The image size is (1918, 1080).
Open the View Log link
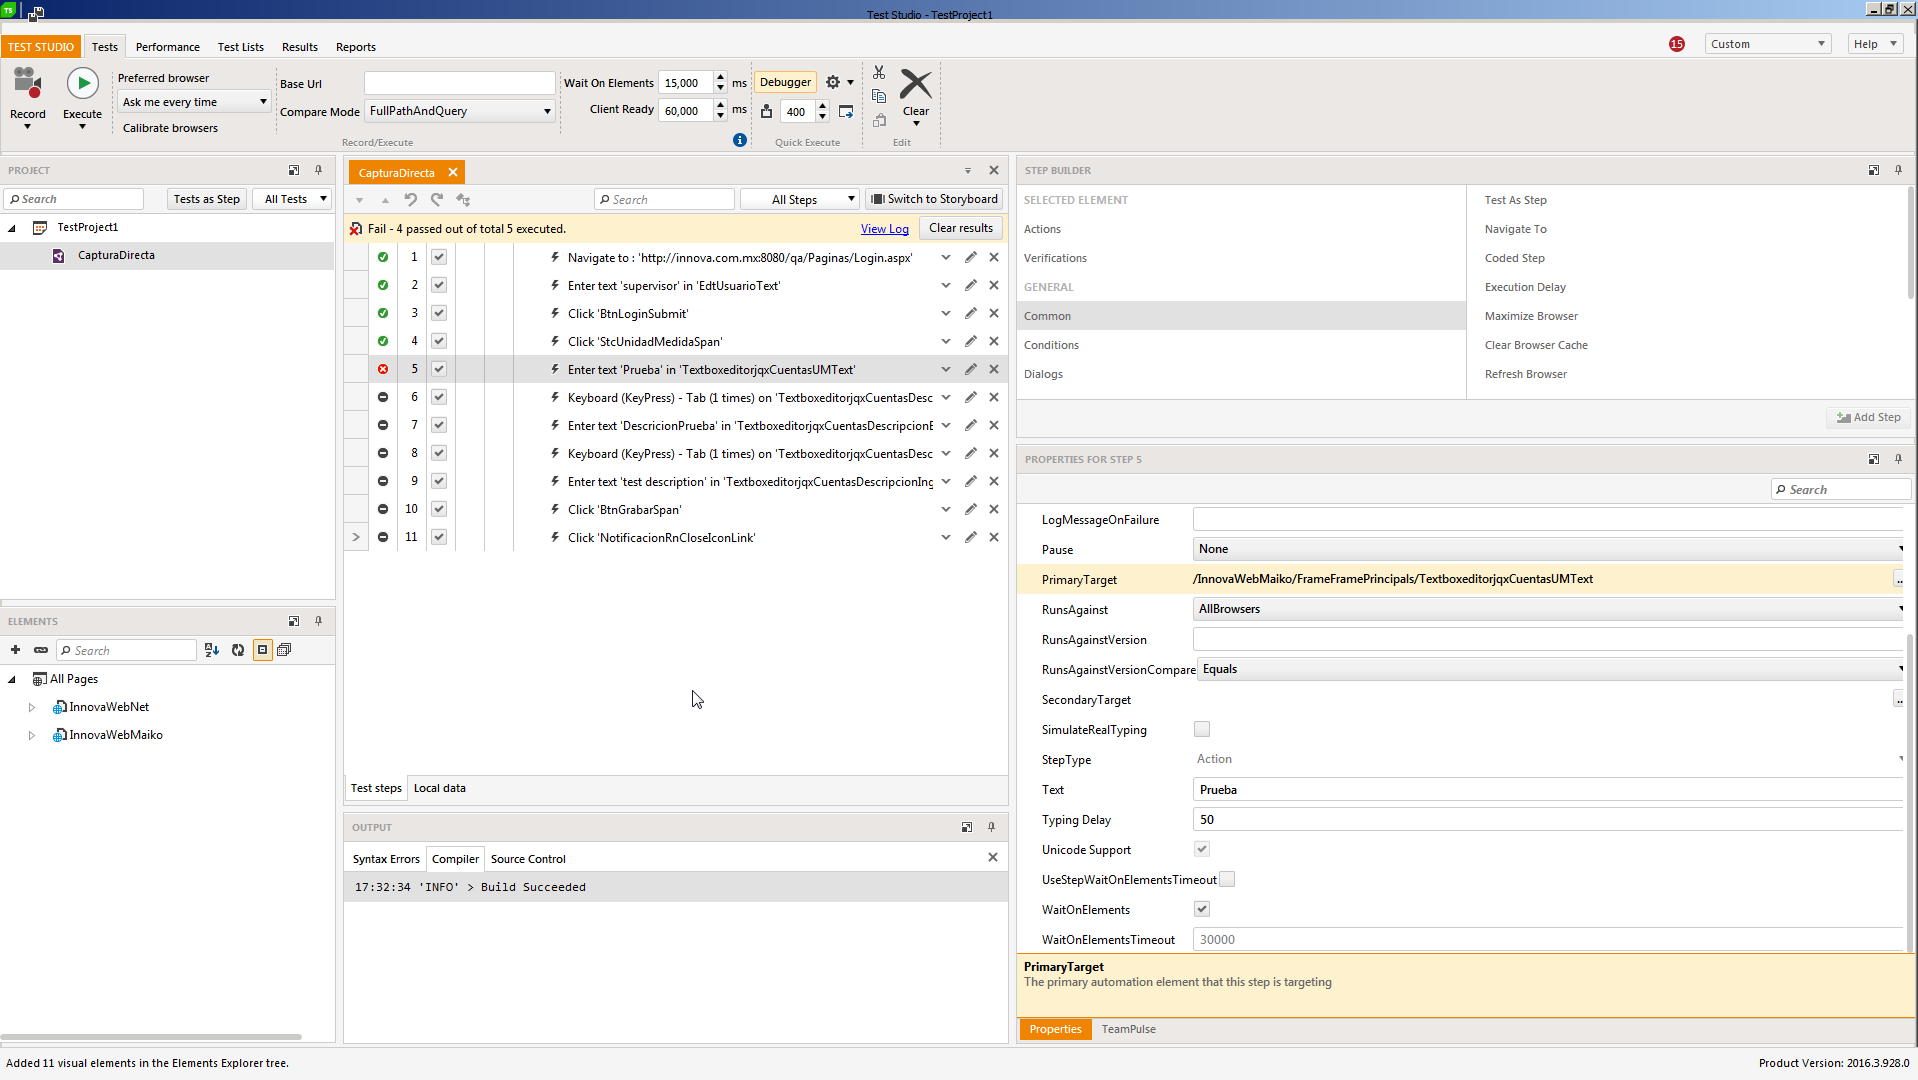884,229
